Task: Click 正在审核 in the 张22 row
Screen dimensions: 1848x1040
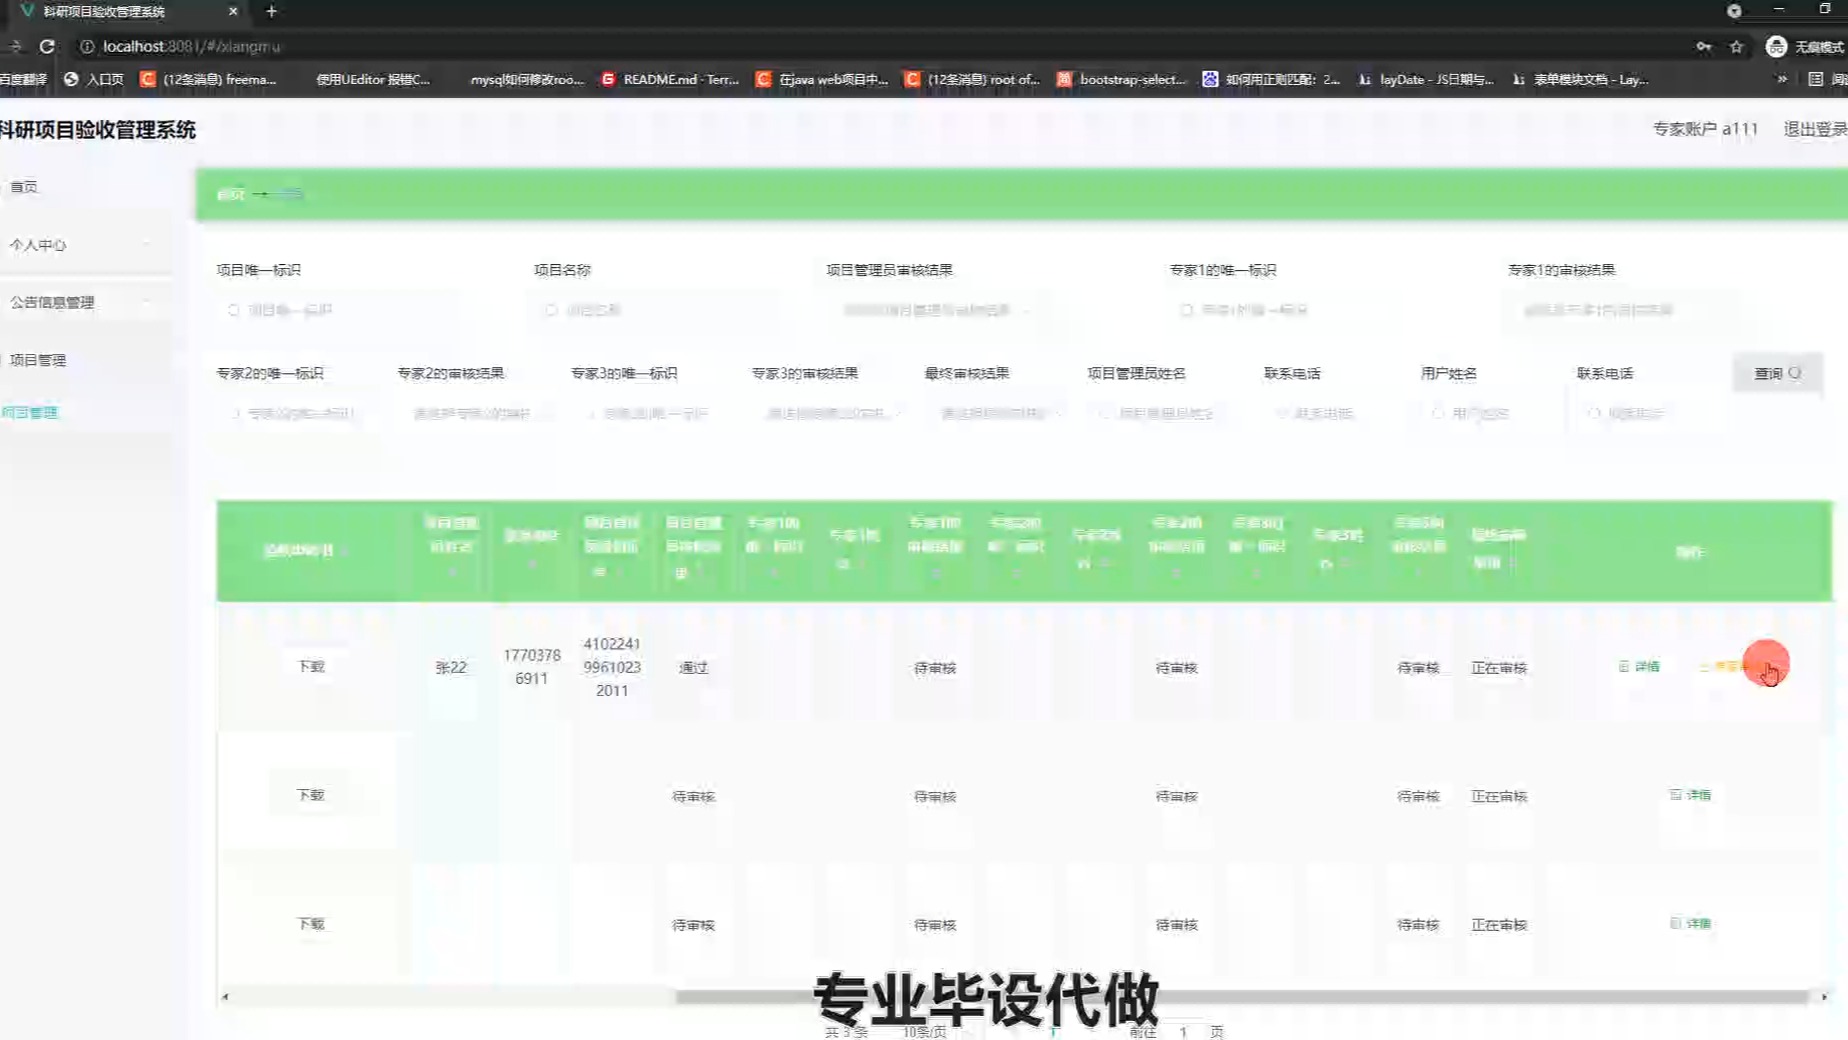Action: click(1499, 667)
